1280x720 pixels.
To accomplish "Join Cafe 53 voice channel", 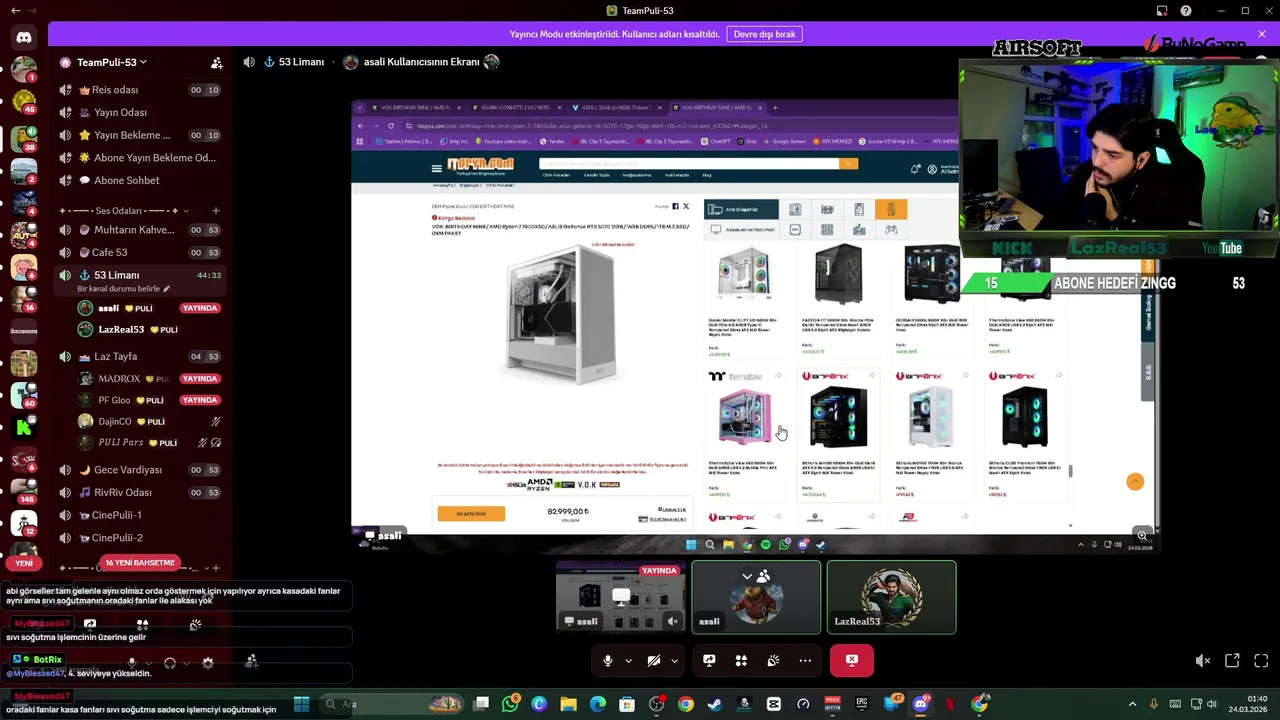I will coord(140,253).
